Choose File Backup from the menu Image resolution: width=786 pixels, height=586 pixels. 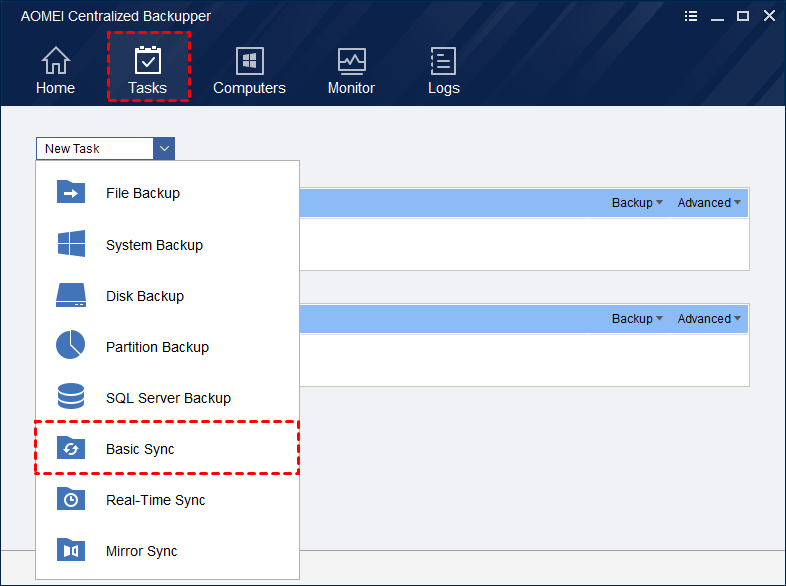(167, 193)
